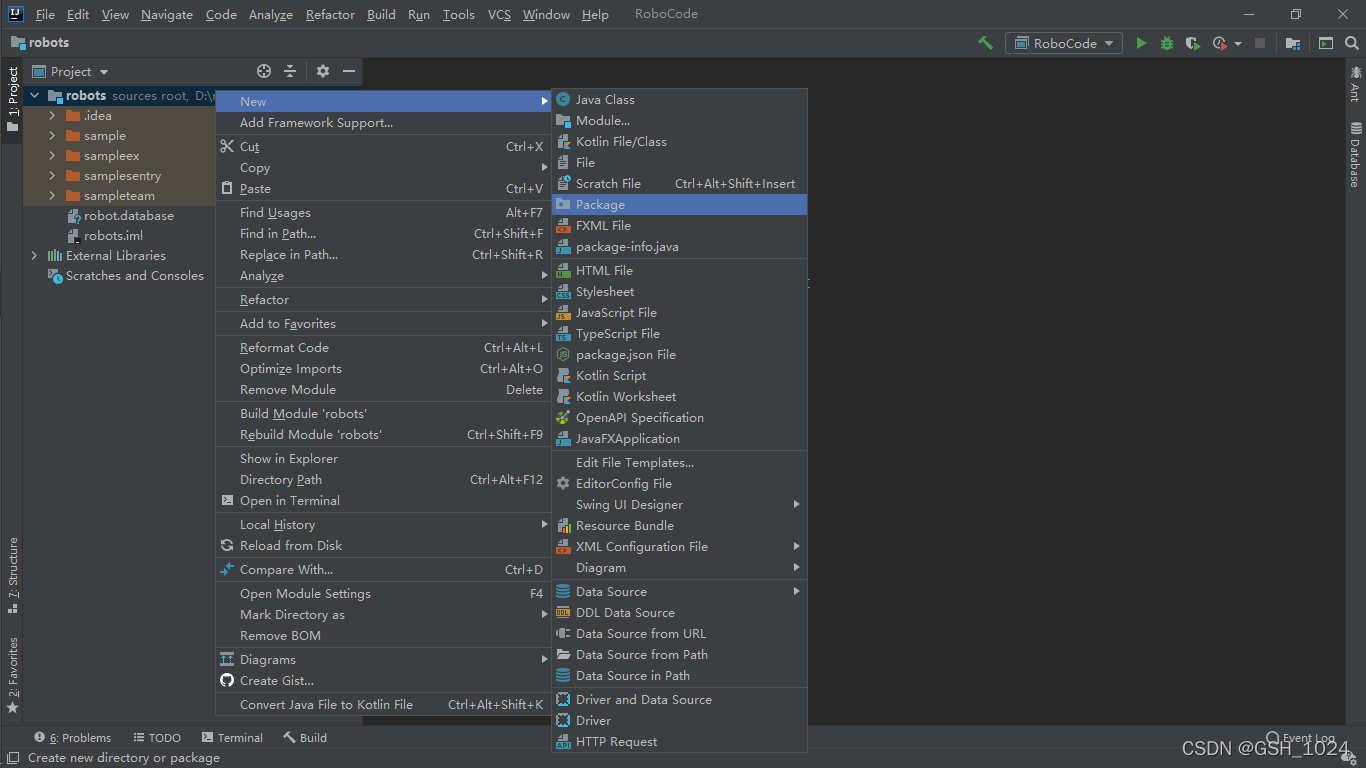Start debugging with the bug icon
Screen dimensions: 1366x768
tap(1167, 43)
